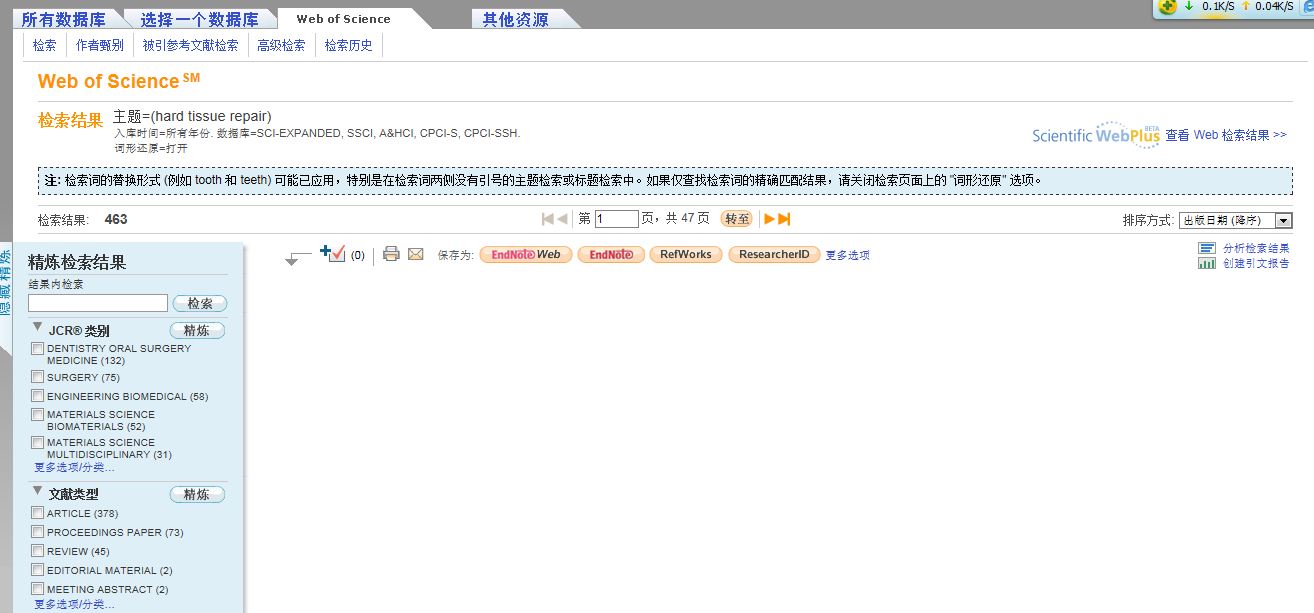Switch to 所有数据库 tab
Screen dimensions: 1314x613
[65, 19]
